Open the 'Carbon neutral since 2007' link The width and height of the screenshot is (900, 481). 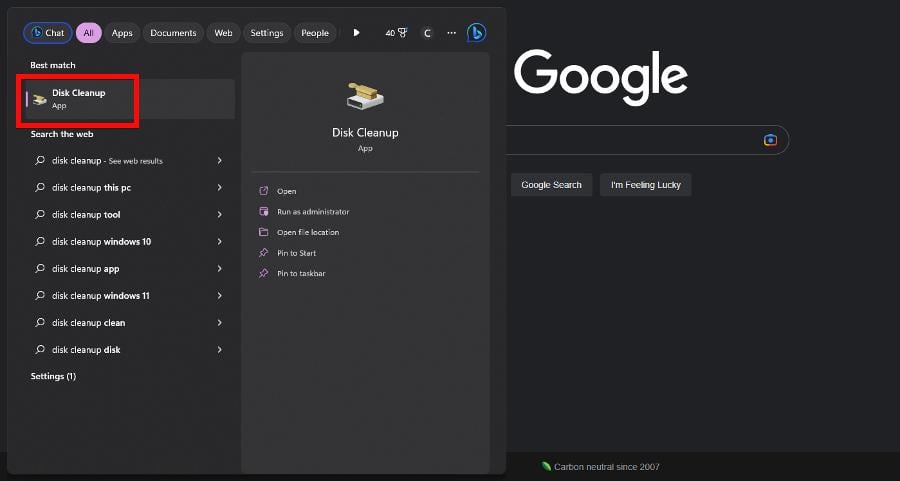[x=607, y=467]
